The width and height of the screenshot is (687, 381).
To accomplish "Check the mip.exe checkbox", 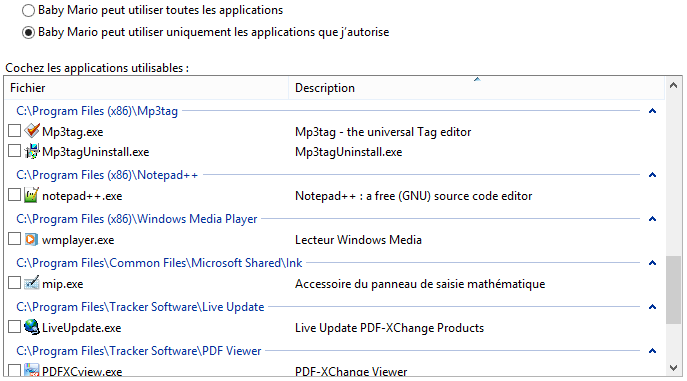I will point(14,283).
